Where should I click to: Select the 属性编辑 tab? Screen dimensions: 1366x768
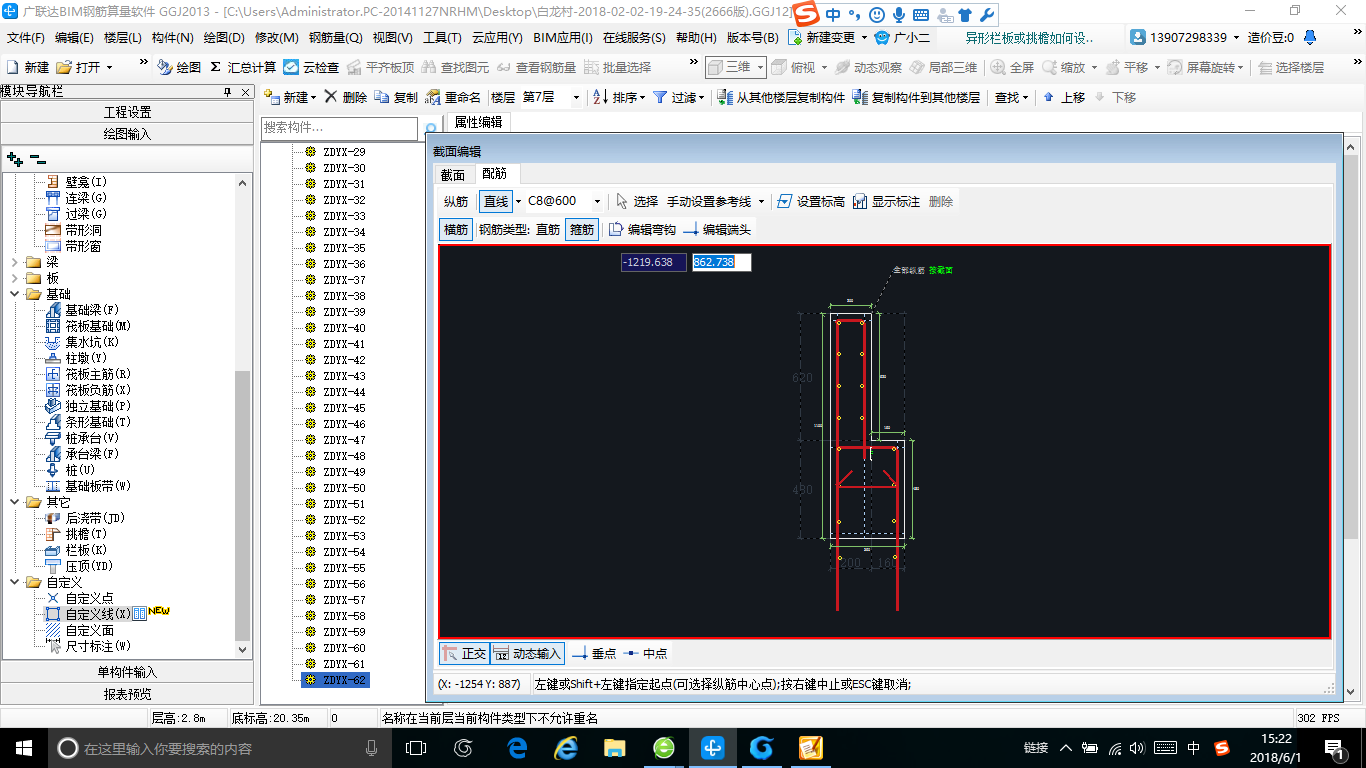pos(478,122)
